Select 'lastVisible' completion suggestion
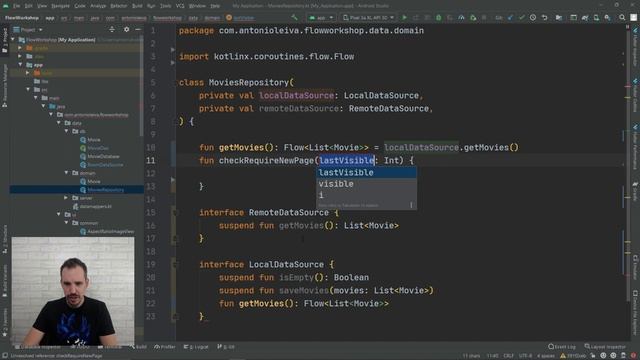This screenshot has width=640, height=360. 367,172
